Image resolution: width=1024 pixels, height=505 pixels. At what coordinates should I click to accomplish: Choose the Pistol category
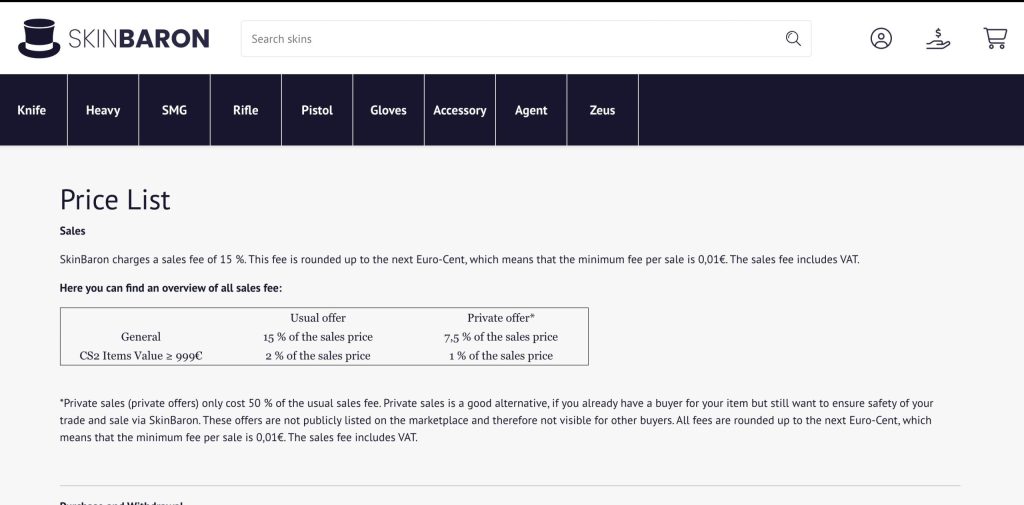317,110
